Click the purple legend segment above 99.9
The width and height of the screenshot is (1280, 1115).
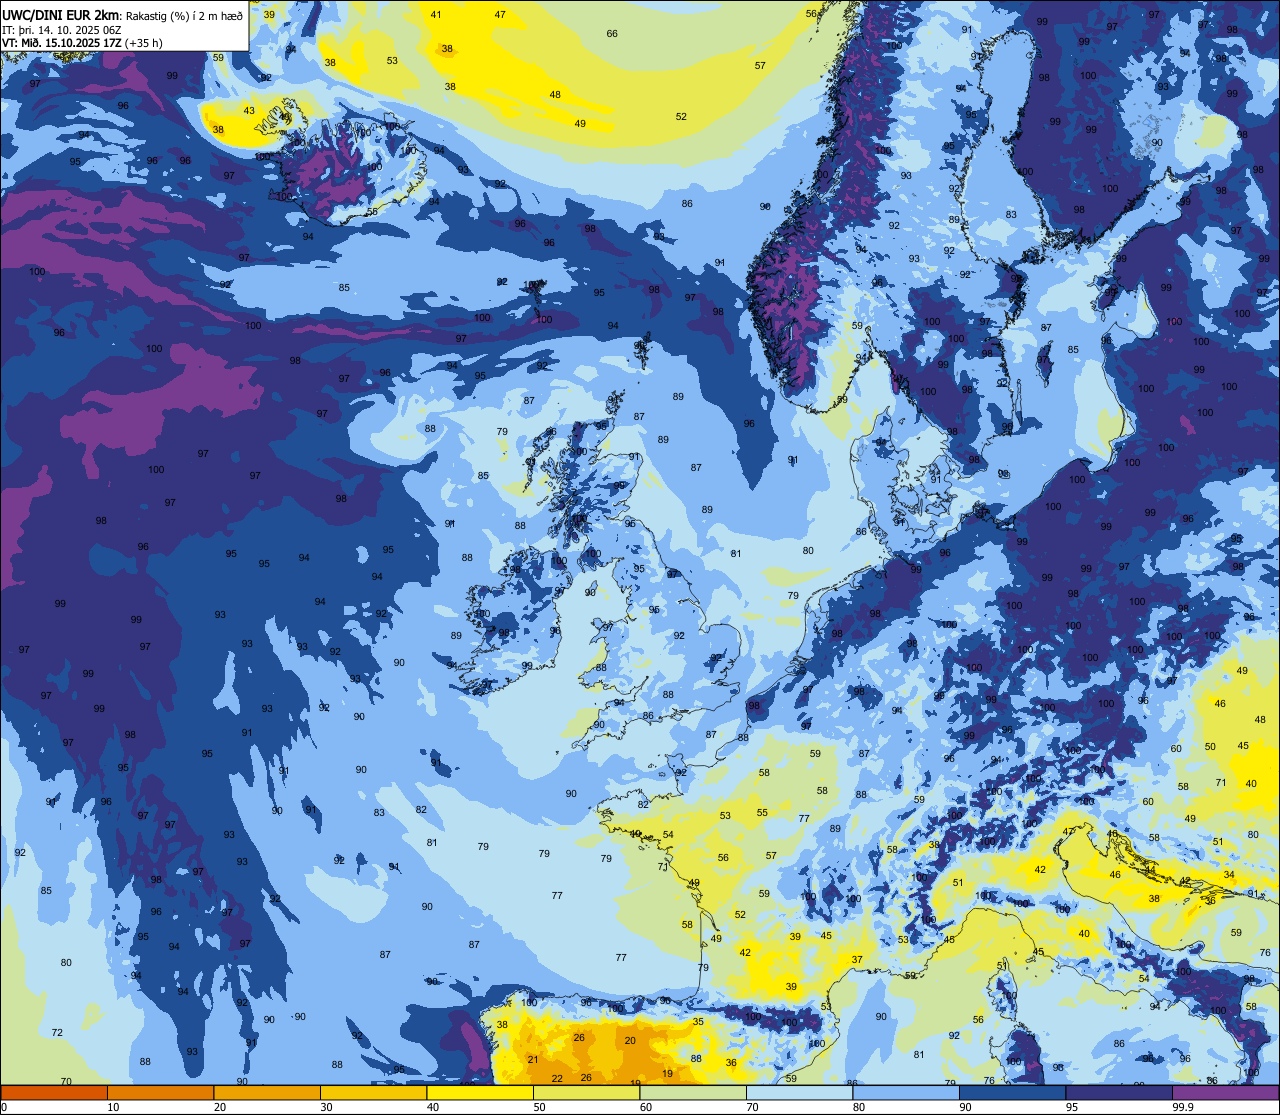[1225, 1092]
